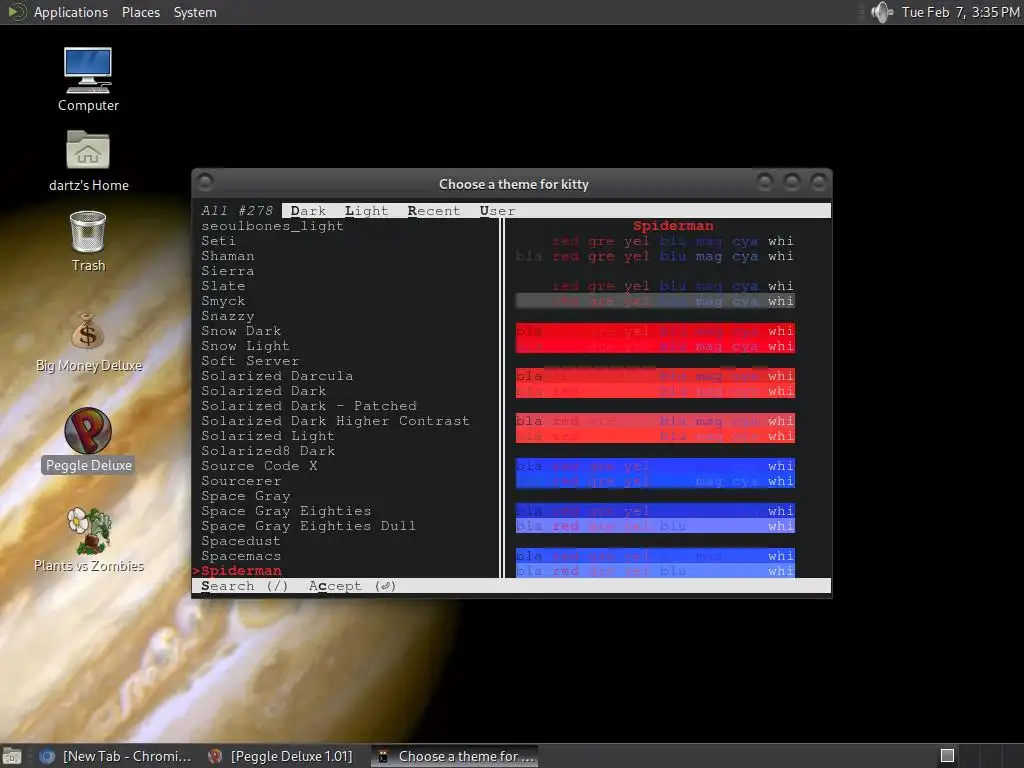Click the kitty window menu button at title bar left
This screenshot has height=768, width=1024.
coord(205,182)
